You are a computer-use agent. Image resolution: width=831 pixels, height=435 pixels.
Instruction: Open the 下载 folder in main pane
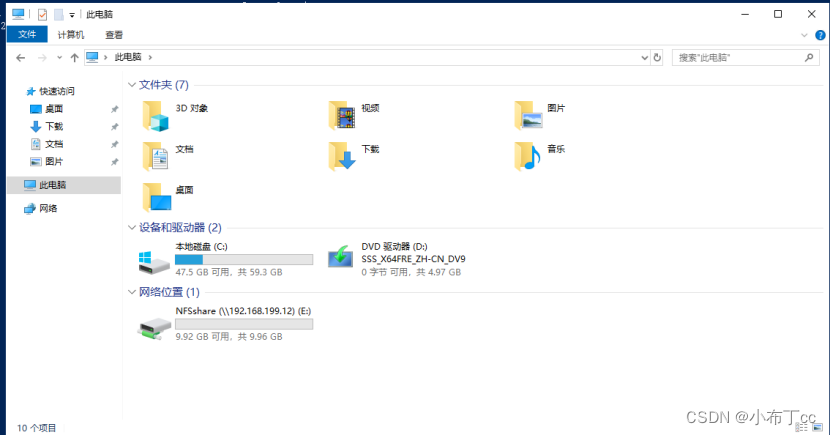[x=342, y=157]
